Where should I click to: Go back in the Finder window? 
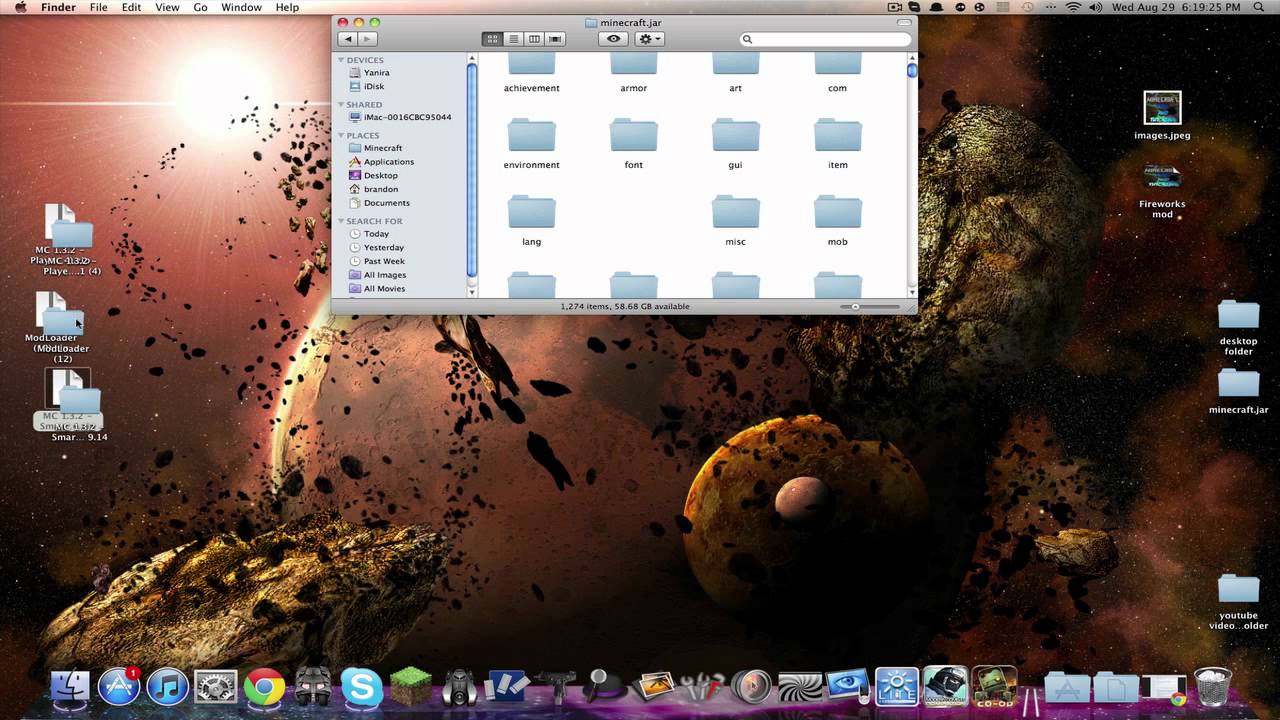tap(347, 39)
